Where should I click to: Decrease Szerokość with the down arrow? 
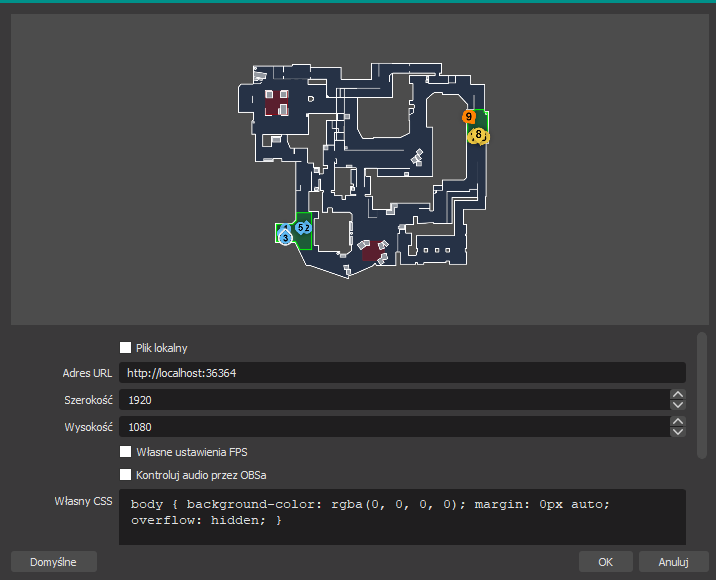click(678, 405)
